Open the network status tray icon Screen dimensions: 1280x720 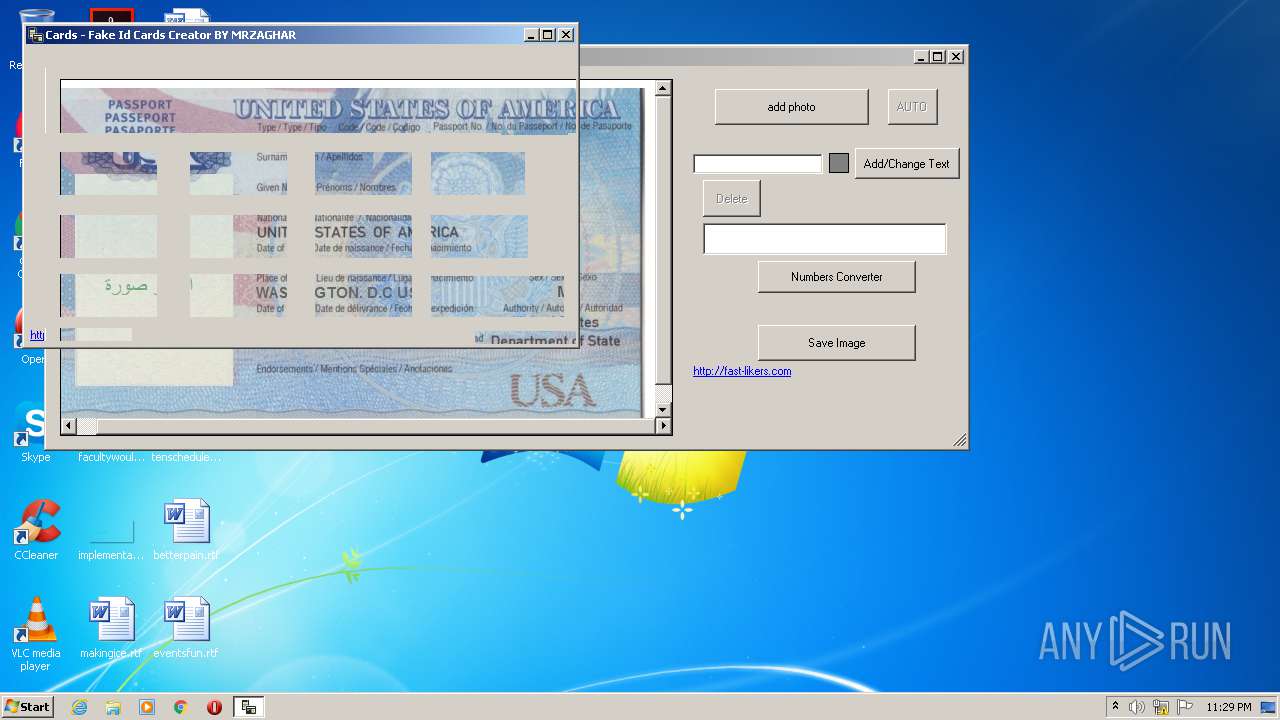tap(1161, 707)
